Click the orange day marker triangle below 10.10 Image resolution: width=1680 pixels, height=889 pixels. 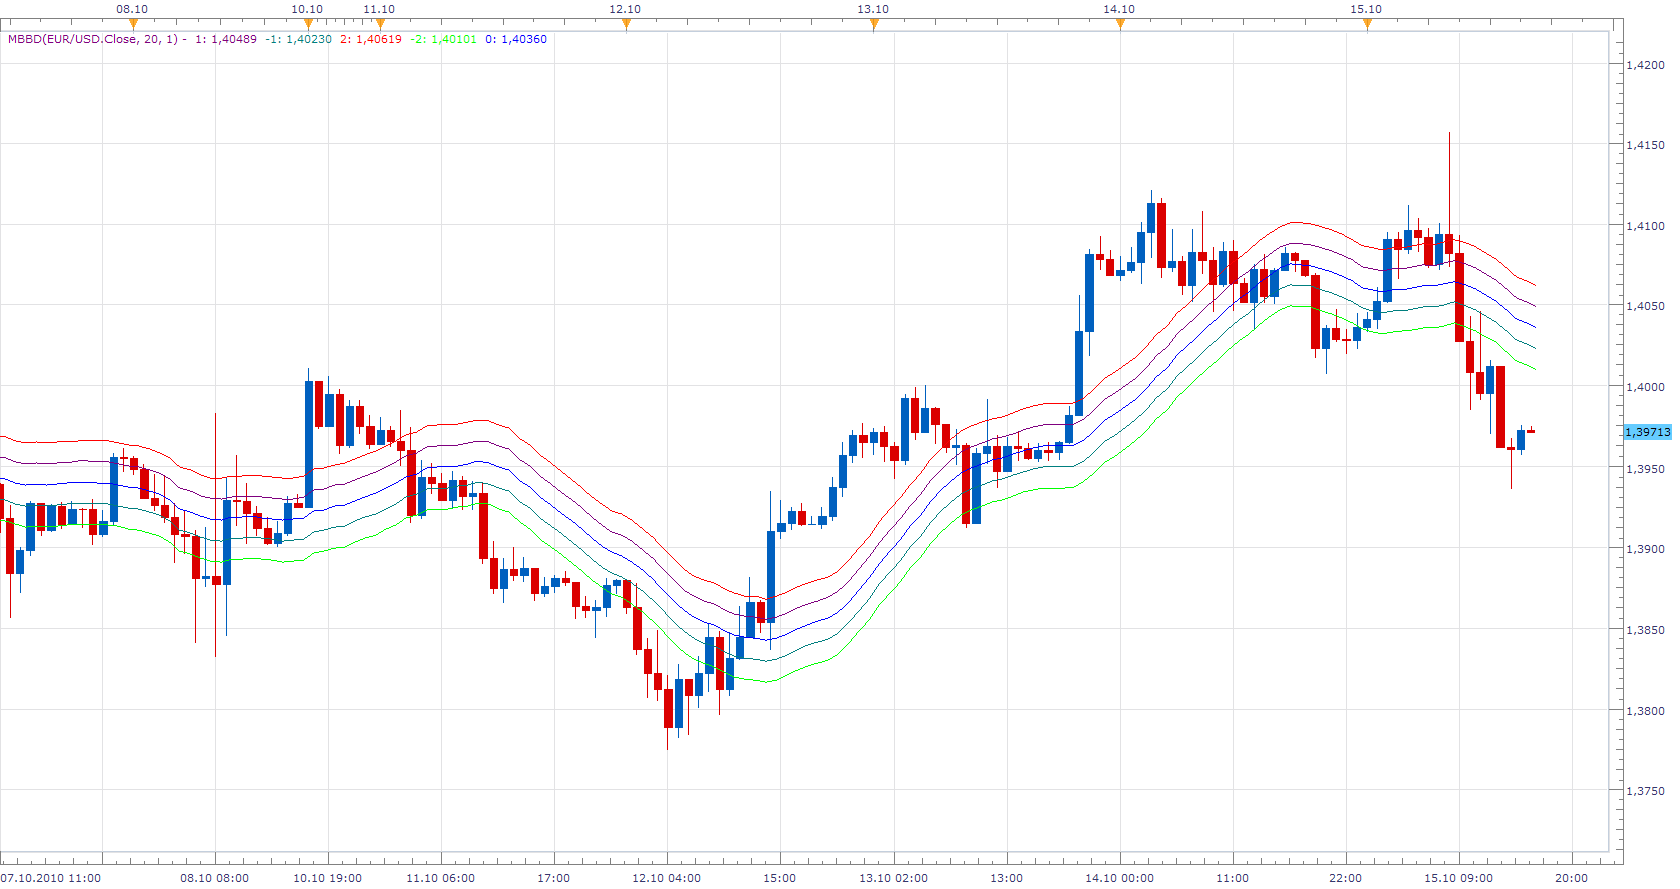click(308, 24)
